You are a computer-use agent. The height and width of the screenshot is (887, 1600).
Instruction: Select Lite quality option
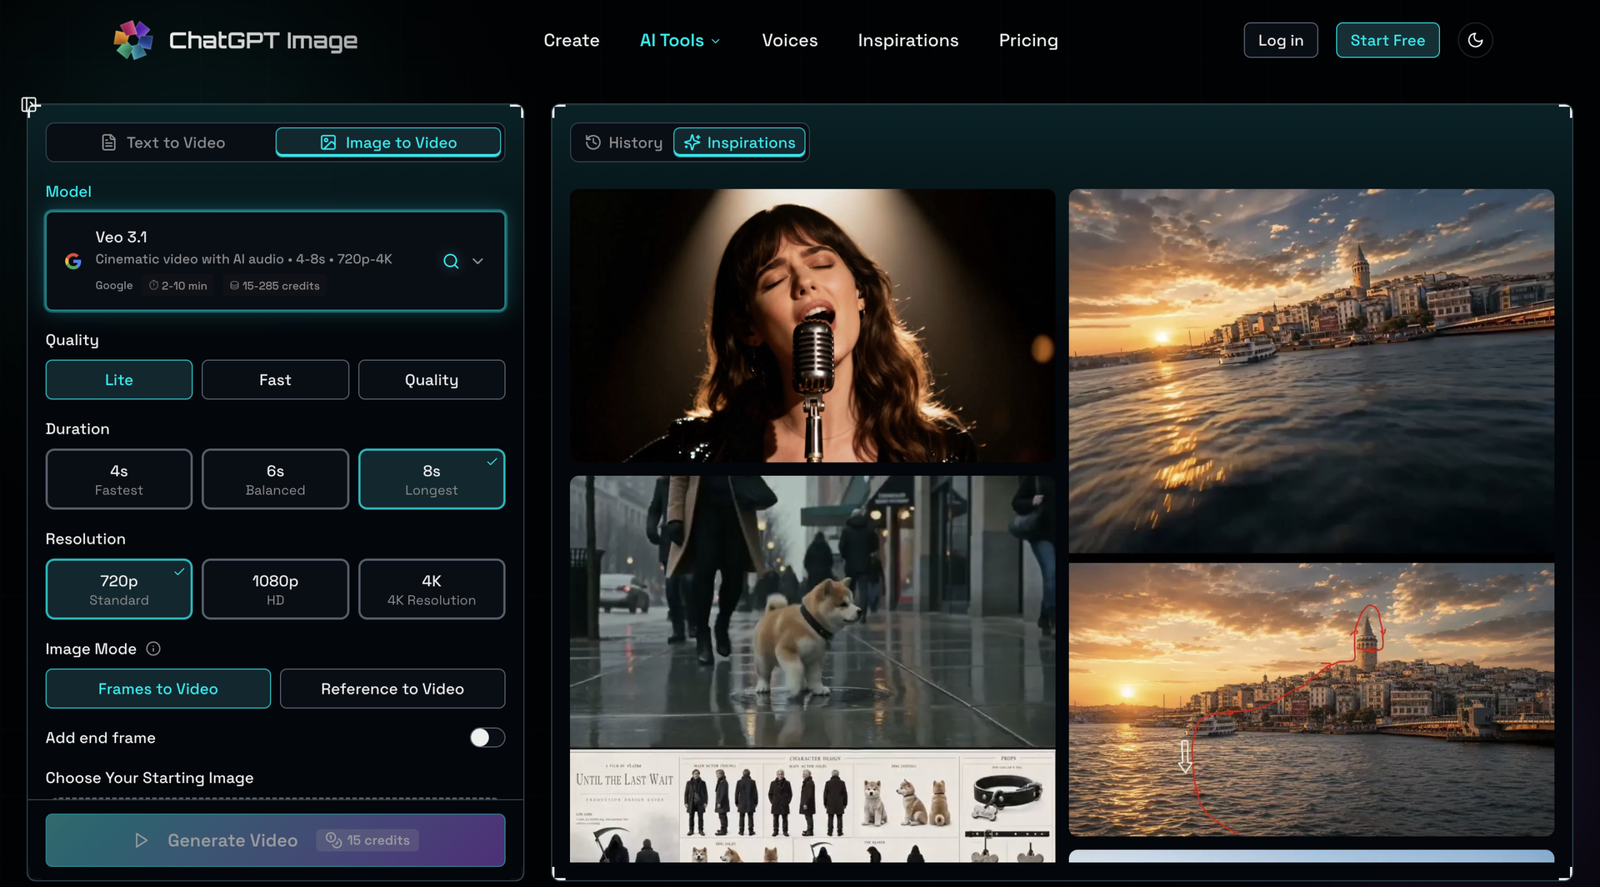(x=119, y=380)
